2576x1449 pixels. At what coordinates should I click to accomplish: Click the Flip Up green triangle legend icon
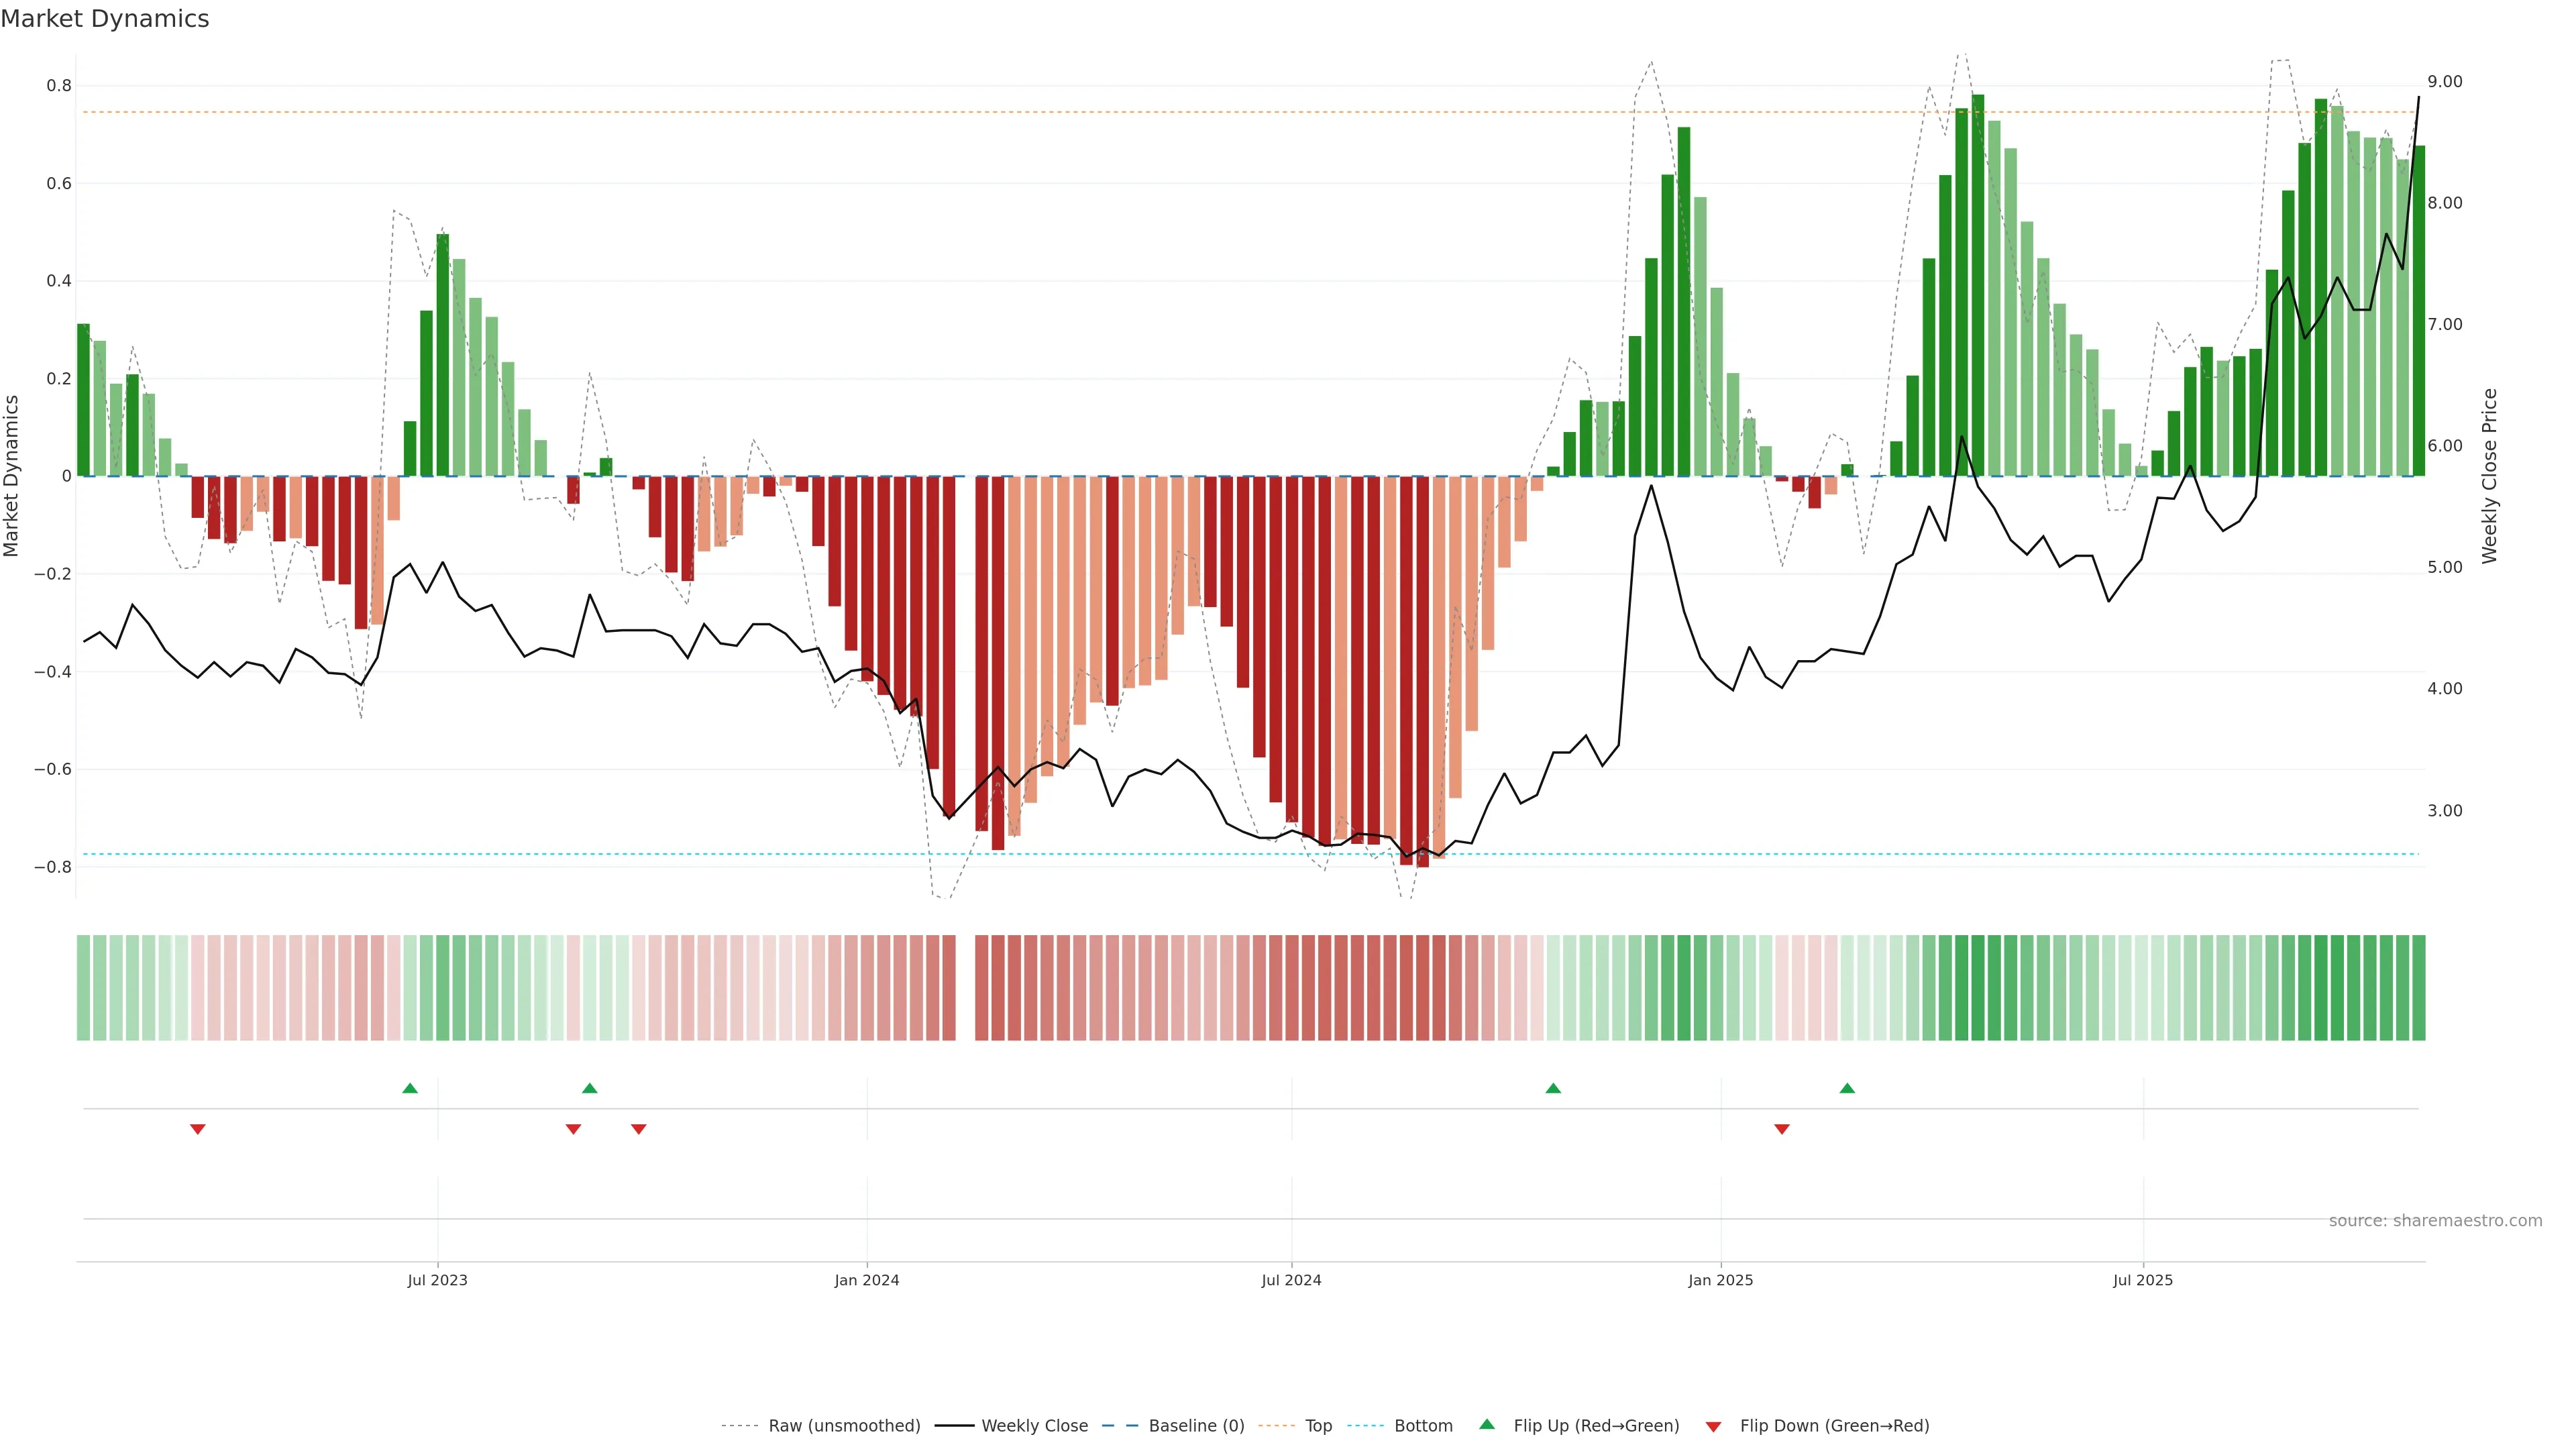[1487, 1424]
